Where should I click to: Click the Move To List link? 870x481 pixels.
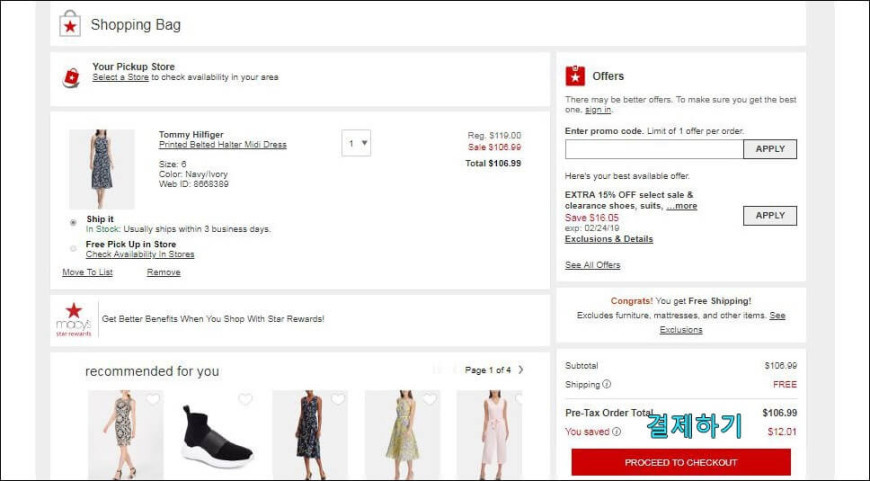pos(87,272)
